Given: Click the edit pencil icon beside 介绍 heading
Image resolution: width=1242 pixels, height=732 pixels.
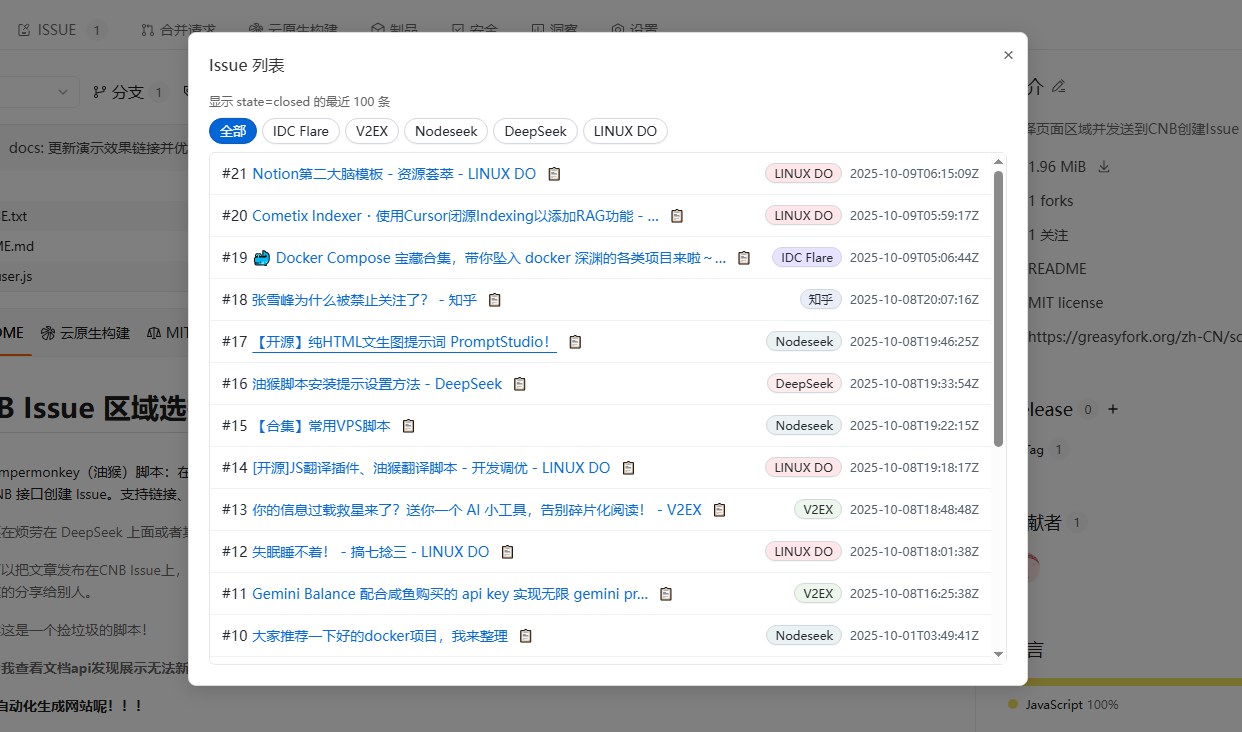Looking at the screenshot, I should (x=1059, y=87).
